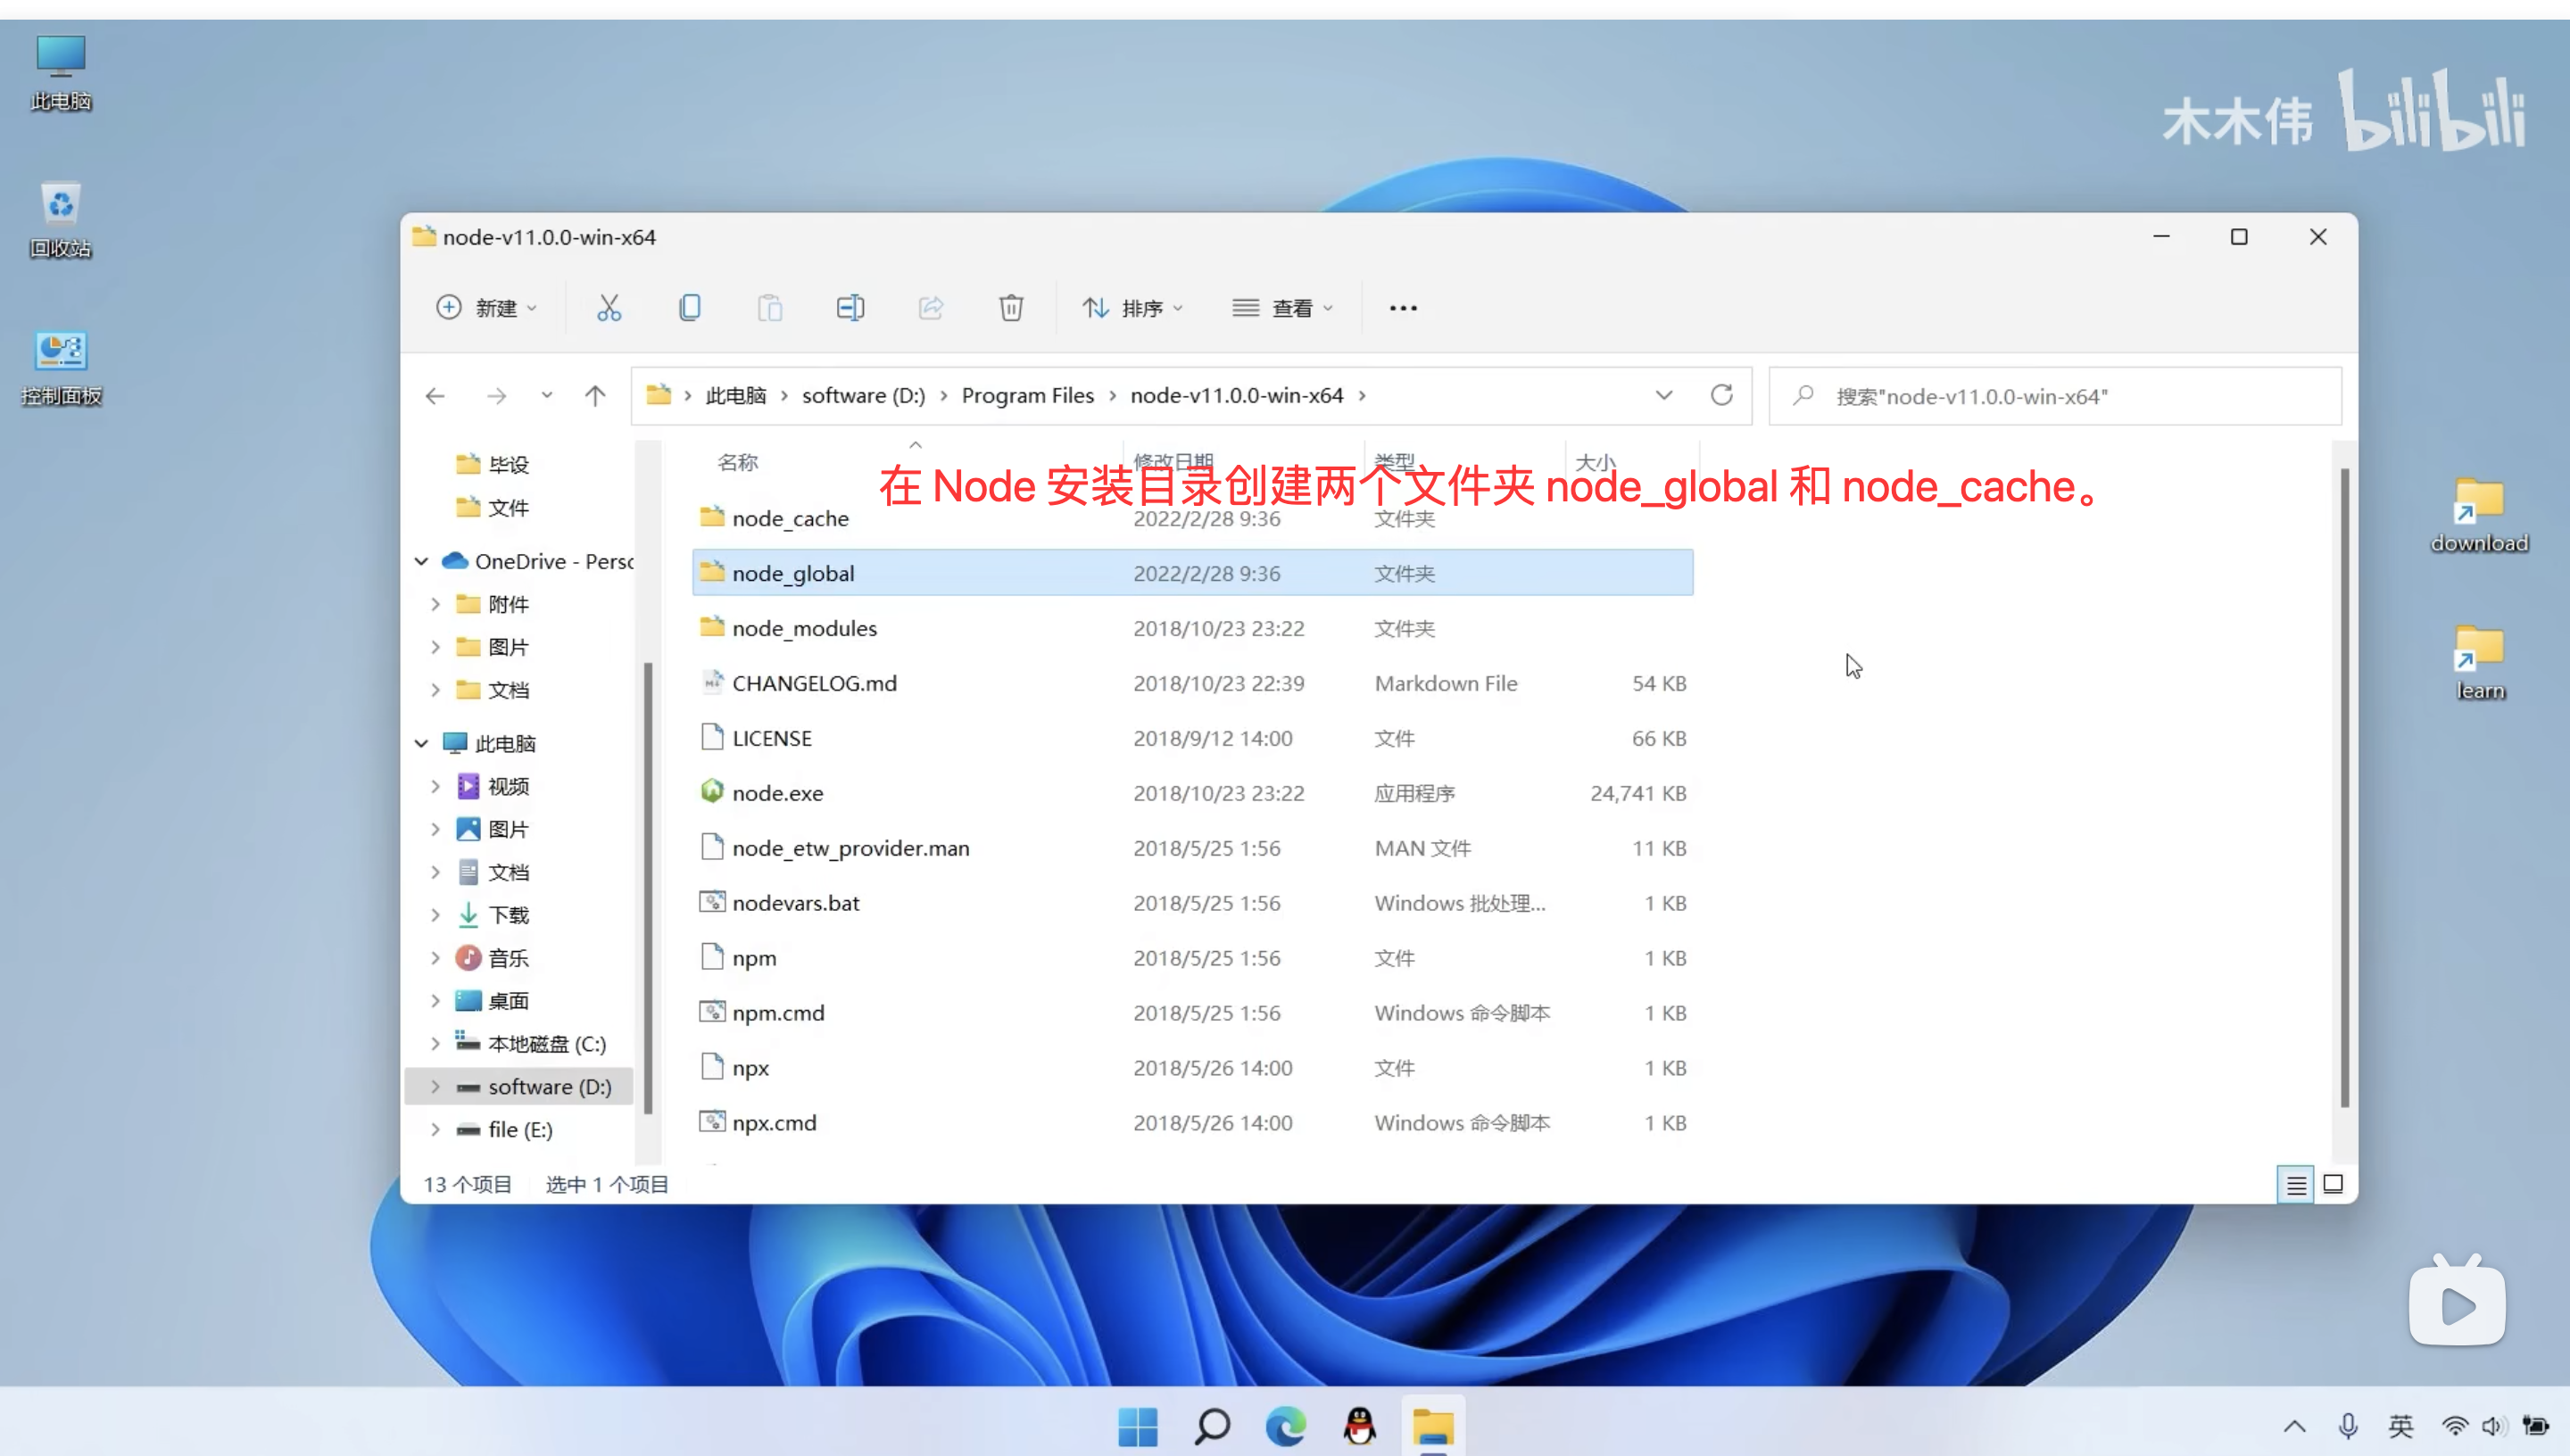Open the address bar history dropdown
Screen dimensions: 2570x1456
(x=1664, y=396)
